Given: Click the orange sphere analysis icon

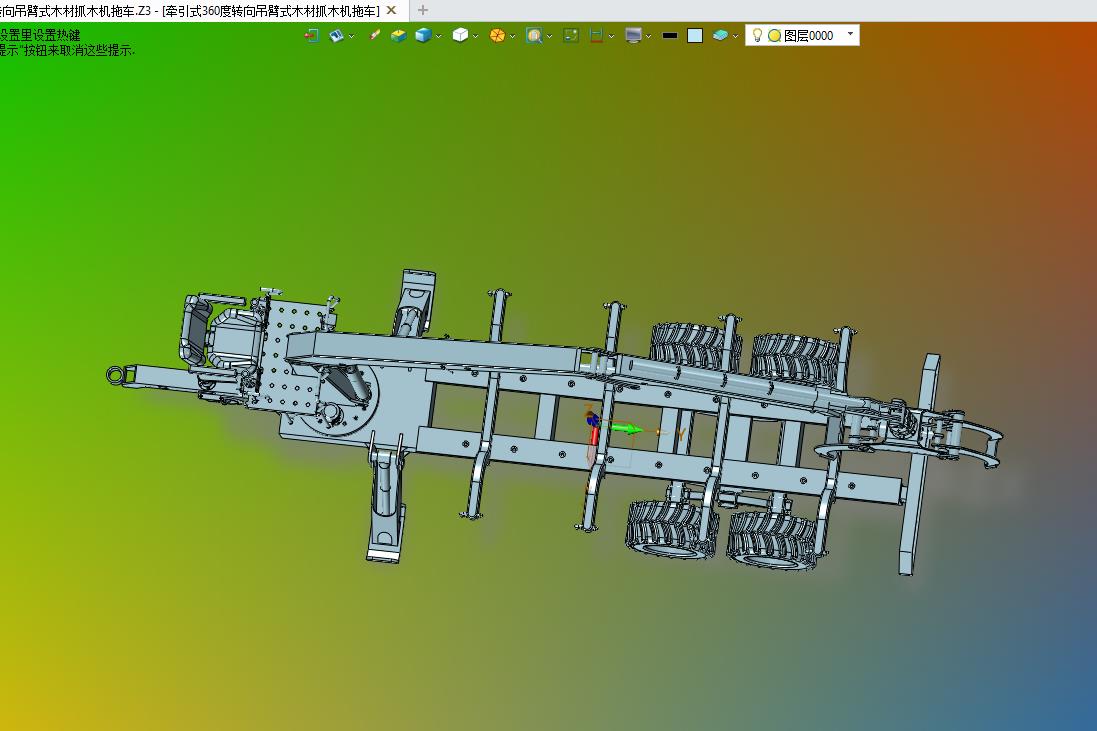Looking at the screenshot, I should point(497,35).
